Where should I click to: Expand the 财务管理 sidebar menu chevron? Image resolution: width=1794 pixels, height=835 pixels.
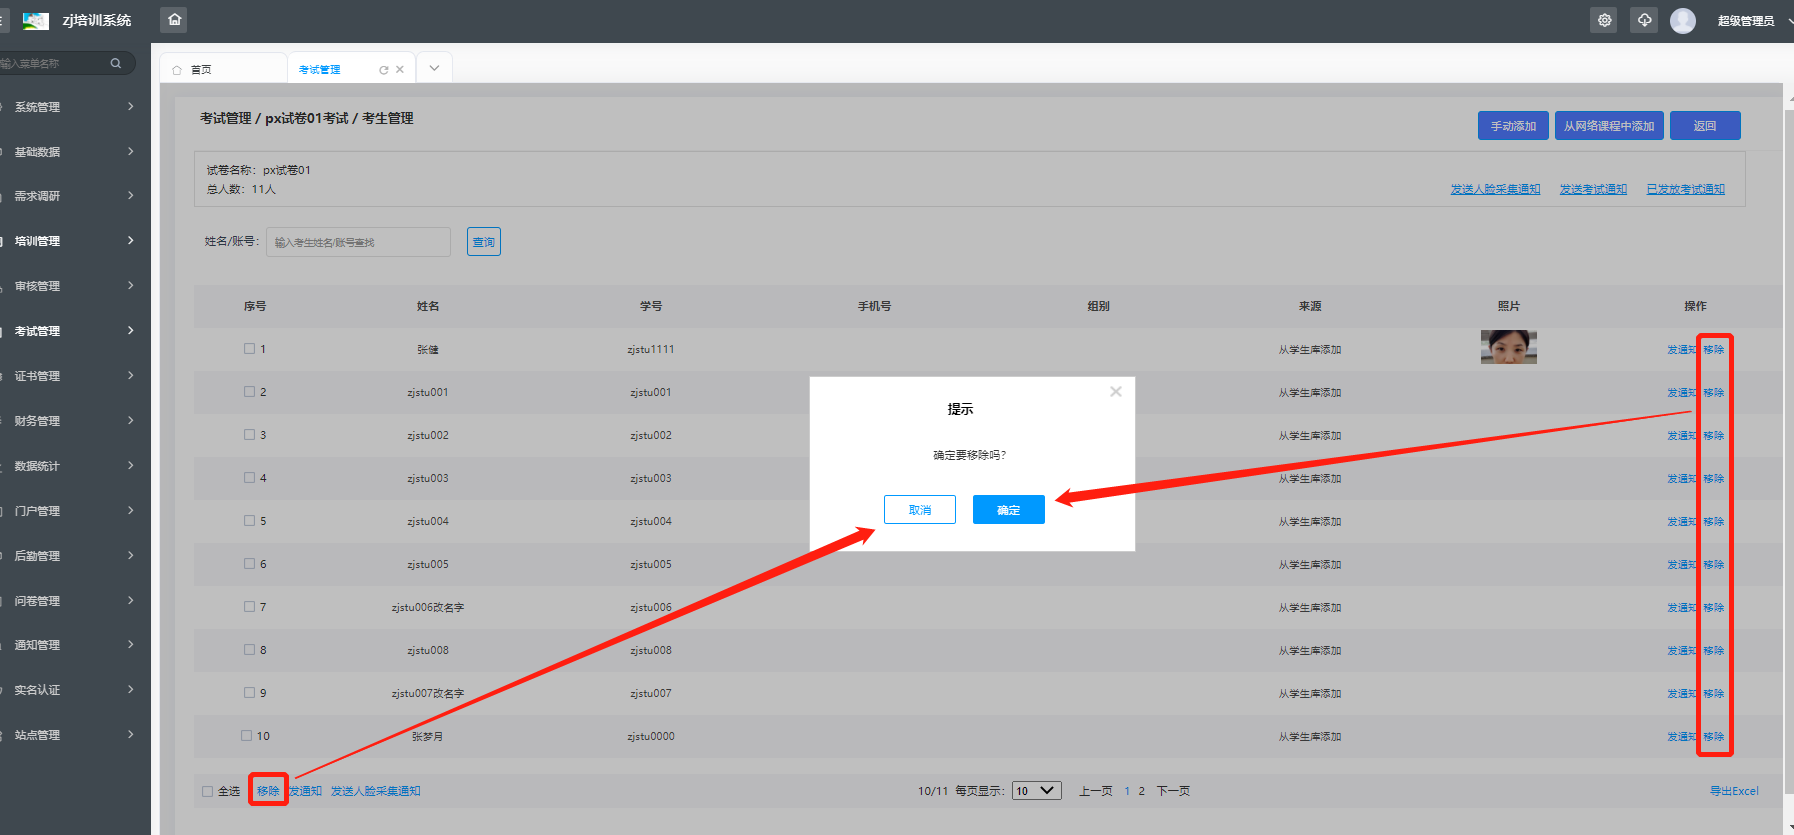131,420
